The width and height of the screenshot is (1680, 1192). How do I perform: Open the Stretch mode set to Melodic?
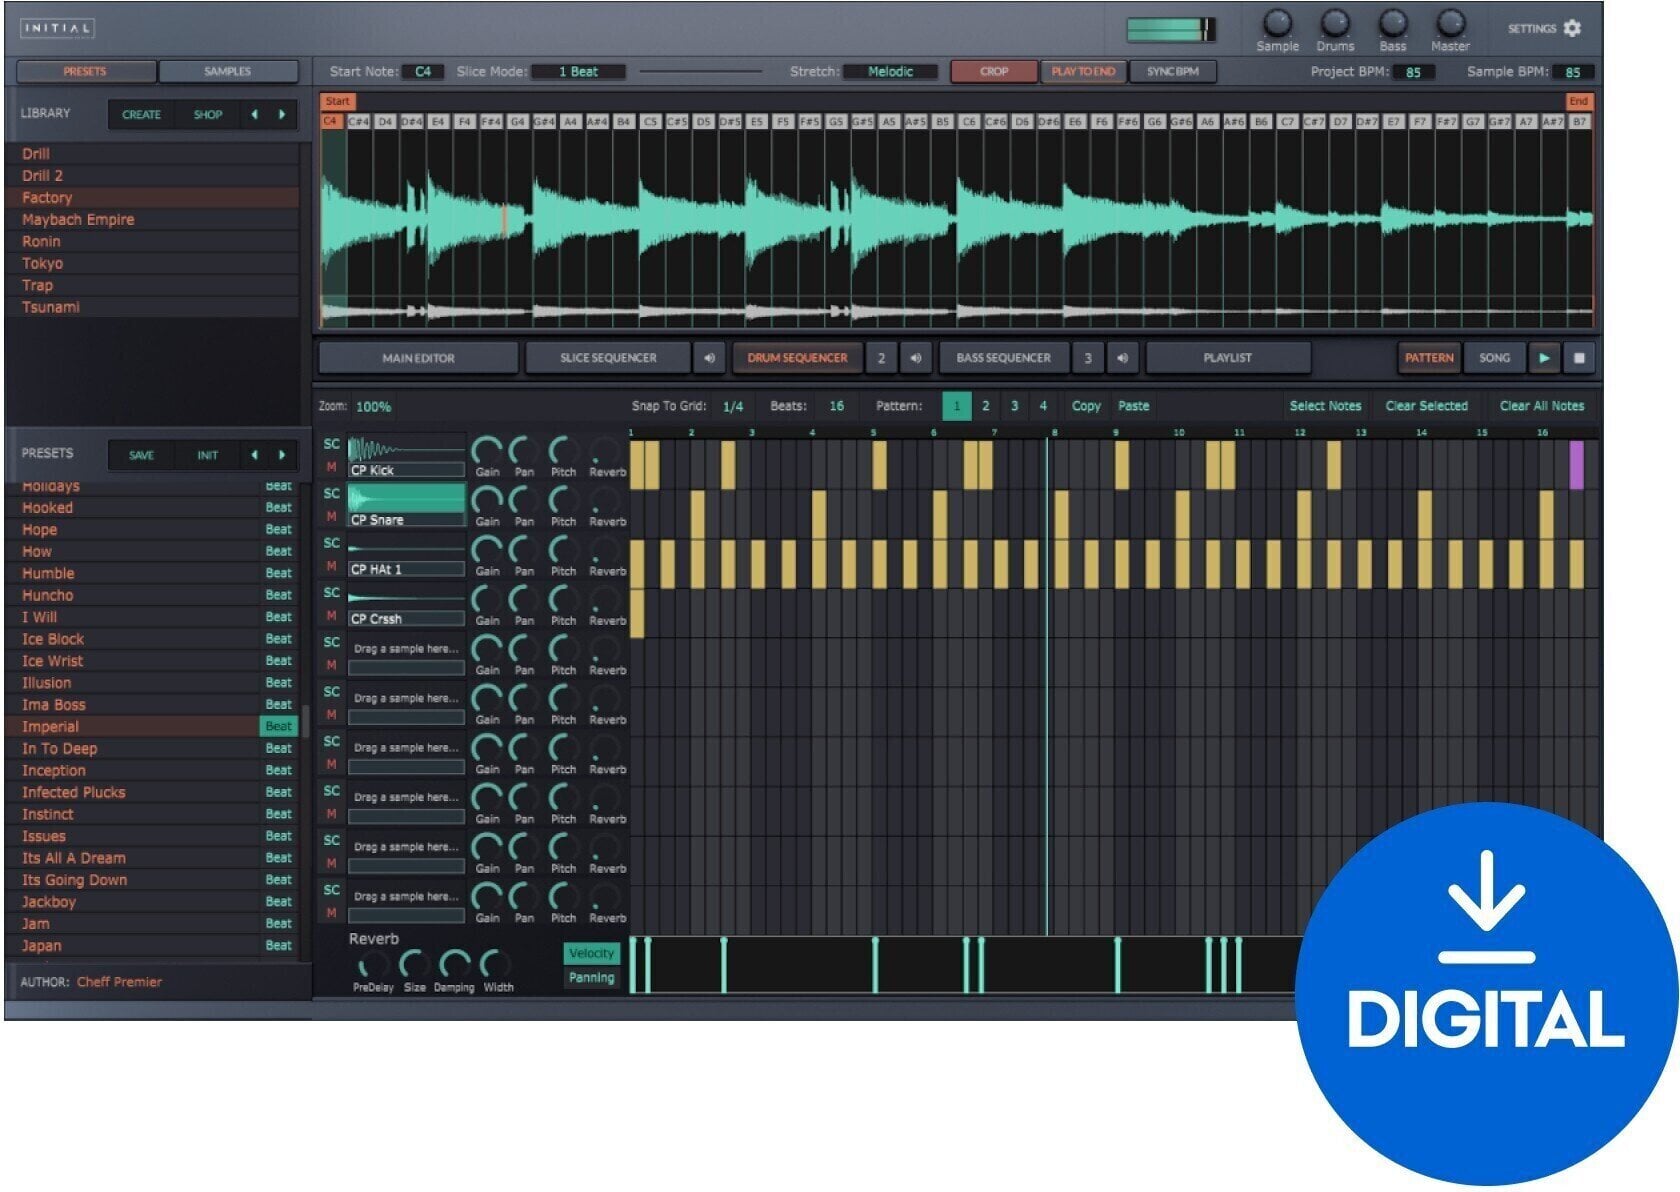click(x=891, y=71)
